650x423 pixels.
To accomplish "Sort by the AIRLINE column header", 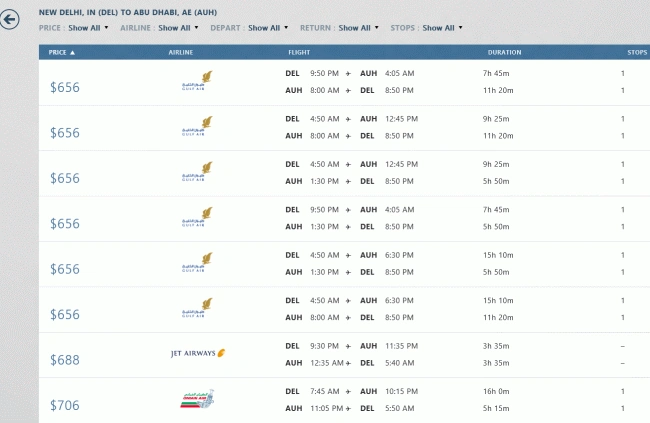I will 181,52.
